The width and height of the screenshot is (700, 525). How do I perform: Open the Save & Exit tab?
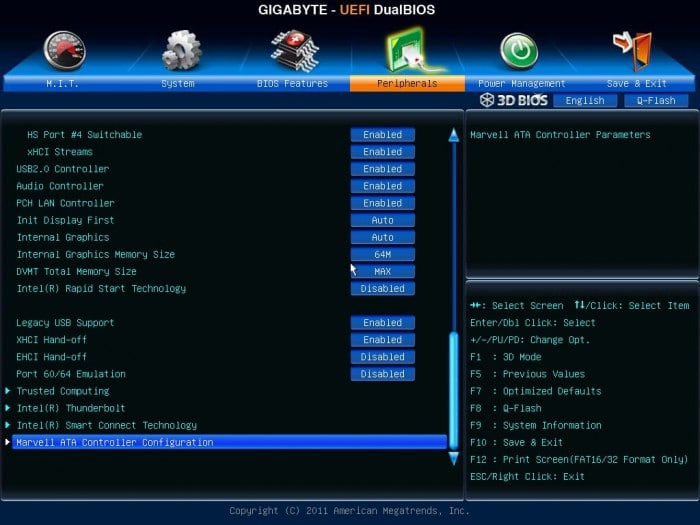(637, 83)
